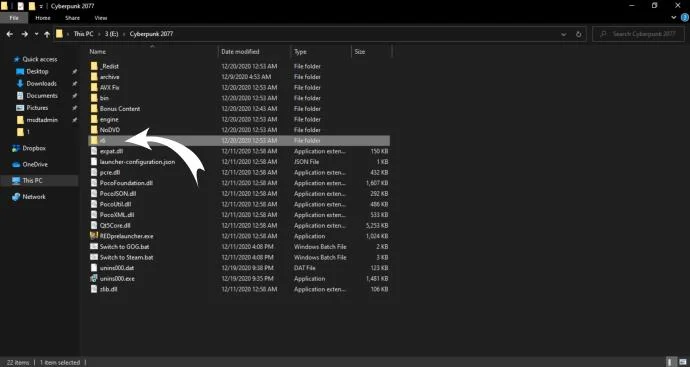The image size is (690, 367).
Task: Select the engine folder icon
Action: click(x=94, y=119)
